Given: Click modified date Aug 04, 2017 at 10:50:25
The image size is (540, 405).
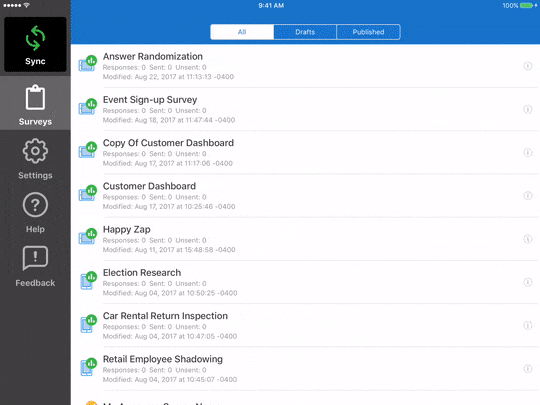Looking at the screenshot, I should point(170,293).
